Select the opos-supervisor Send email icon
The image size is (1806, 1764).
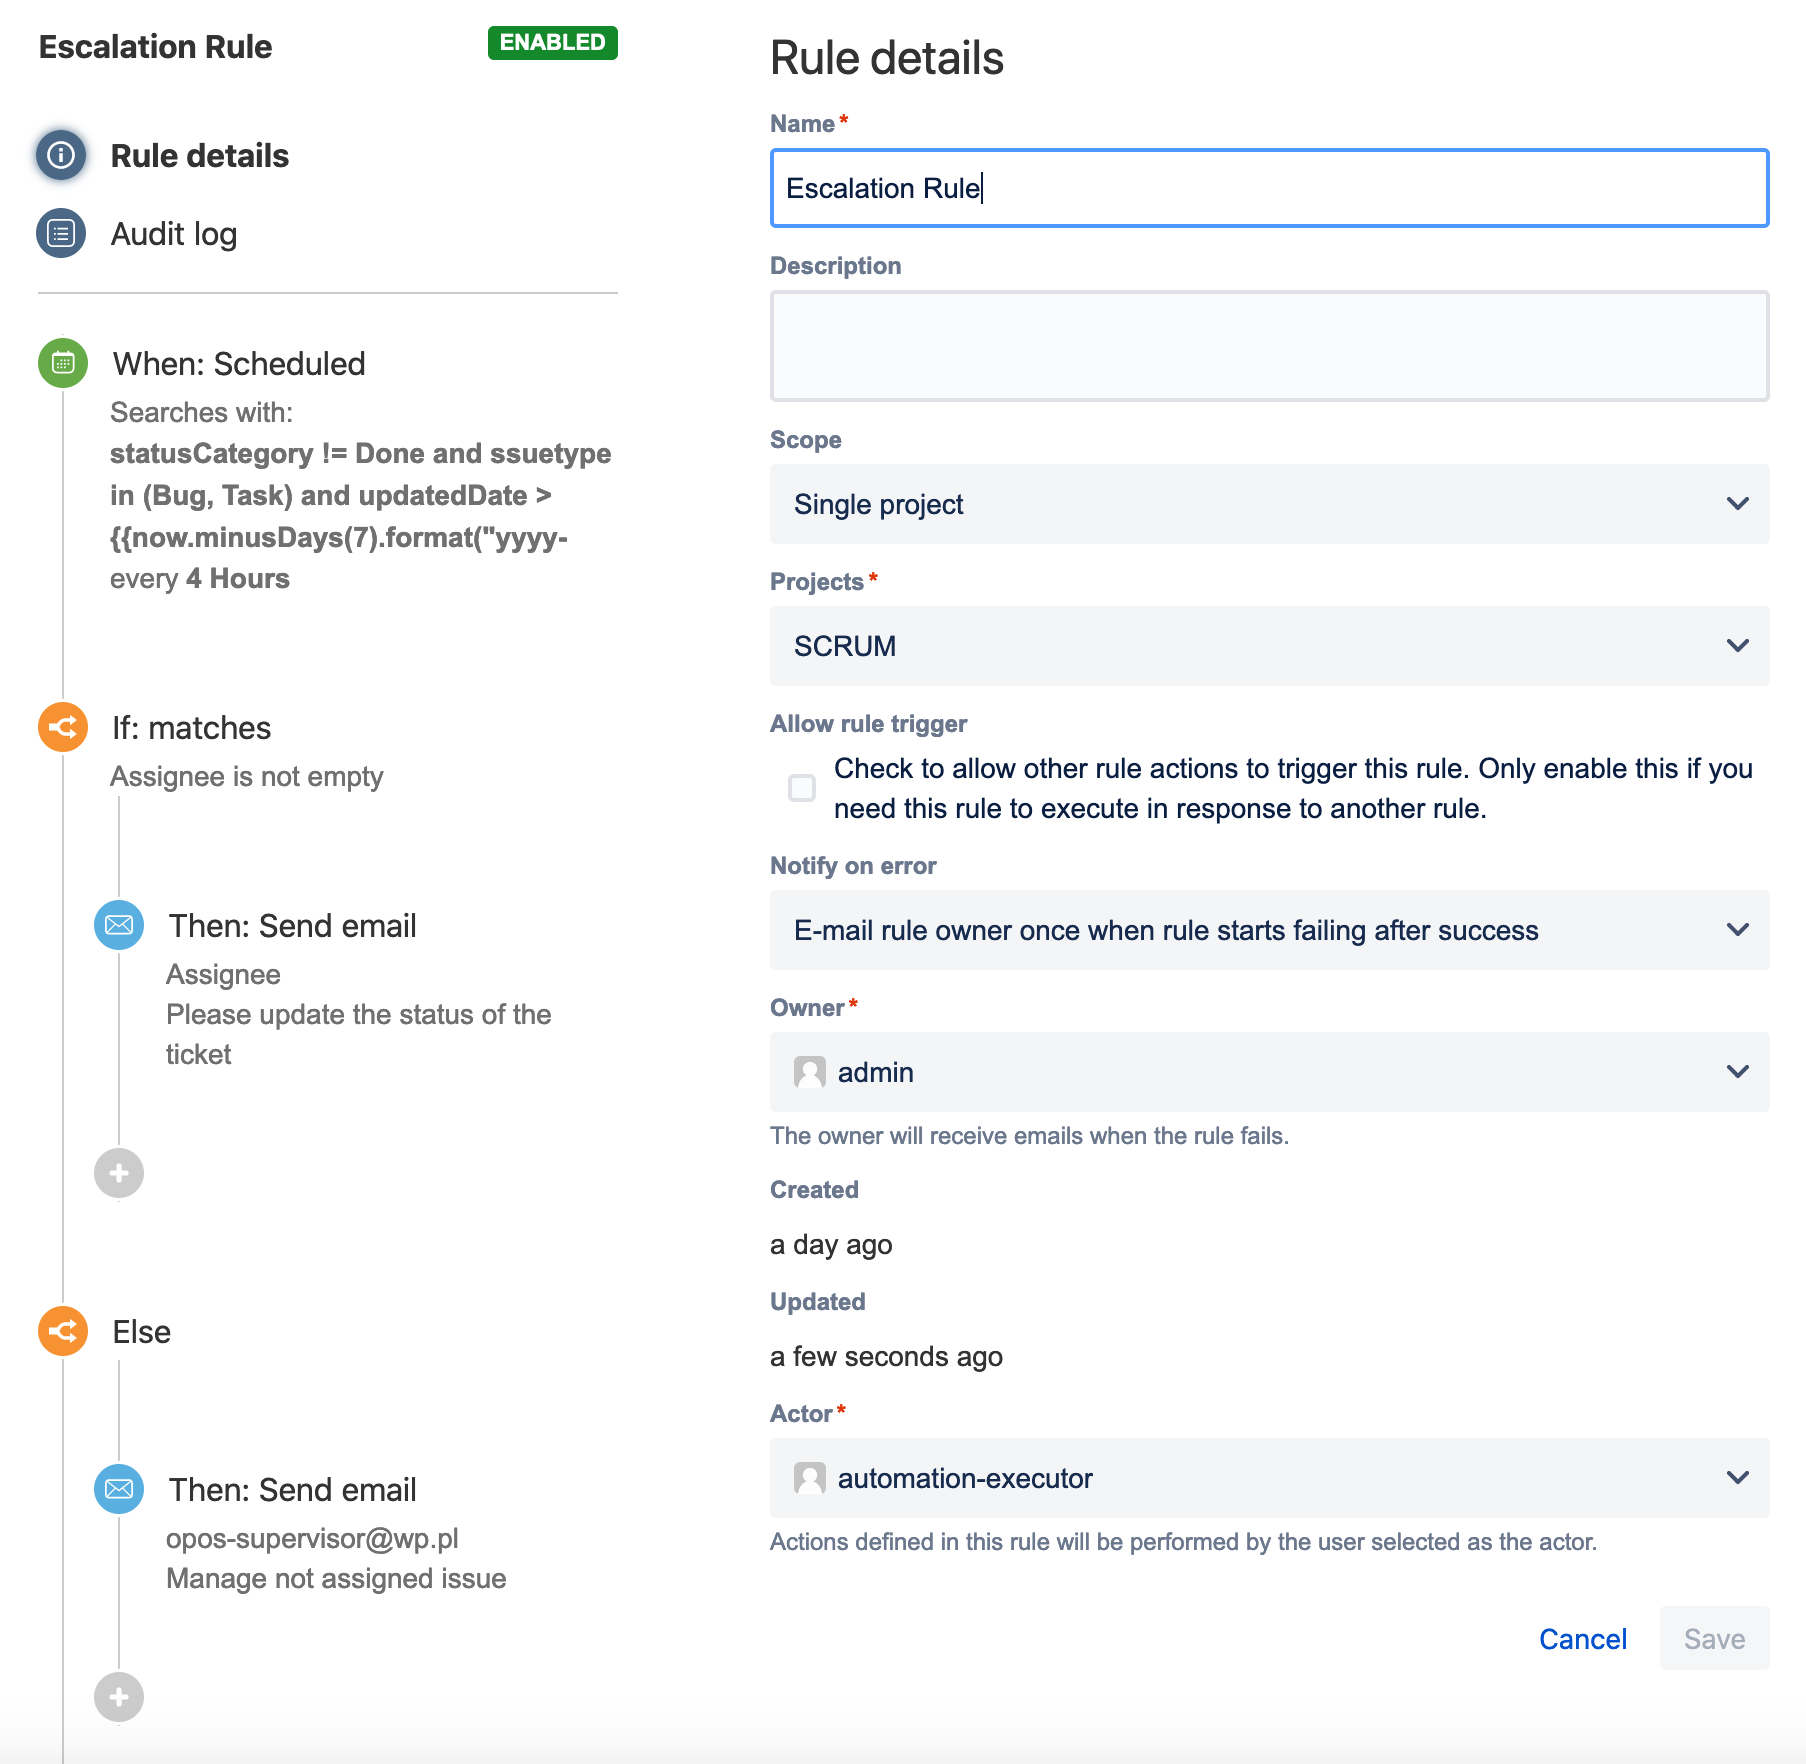click(x=119, y=1489)
